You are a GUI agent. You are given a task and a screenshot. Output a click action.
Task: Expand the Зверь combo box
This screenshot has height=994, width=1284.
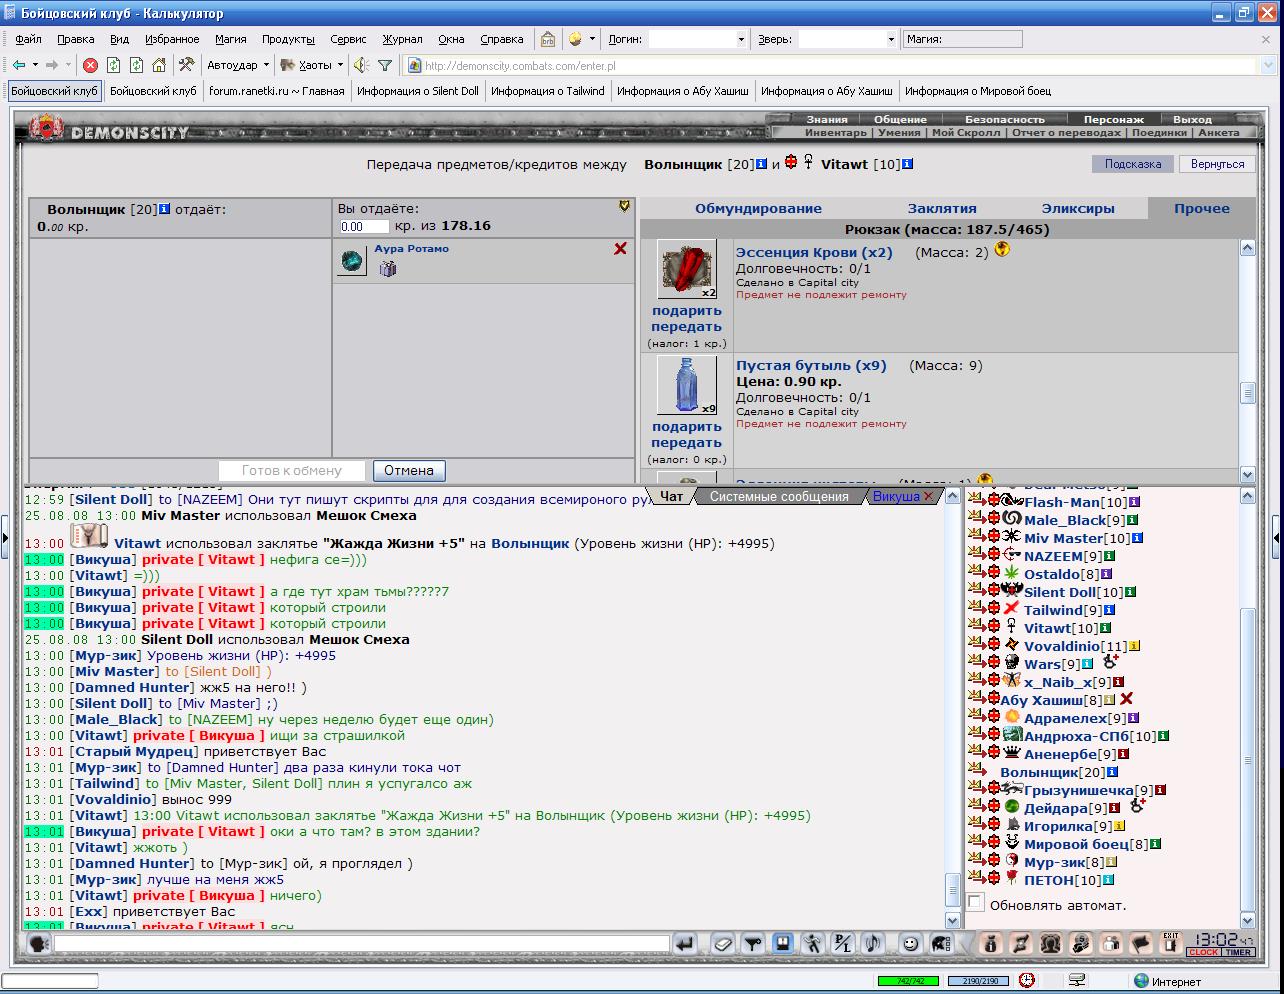[x=891, y=39]
